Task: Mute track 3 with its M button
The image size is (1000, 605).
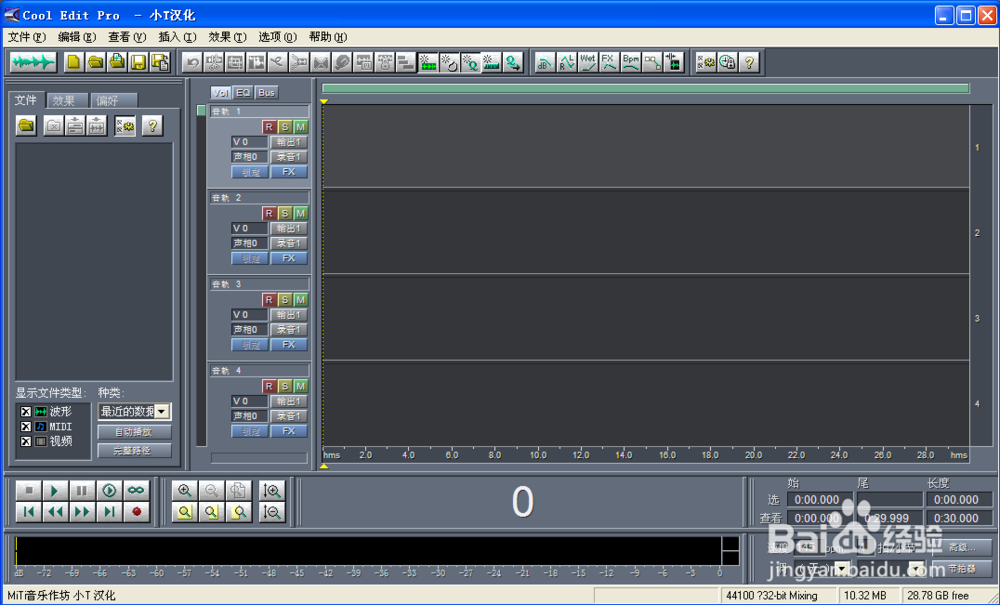Action: (300, 299)
